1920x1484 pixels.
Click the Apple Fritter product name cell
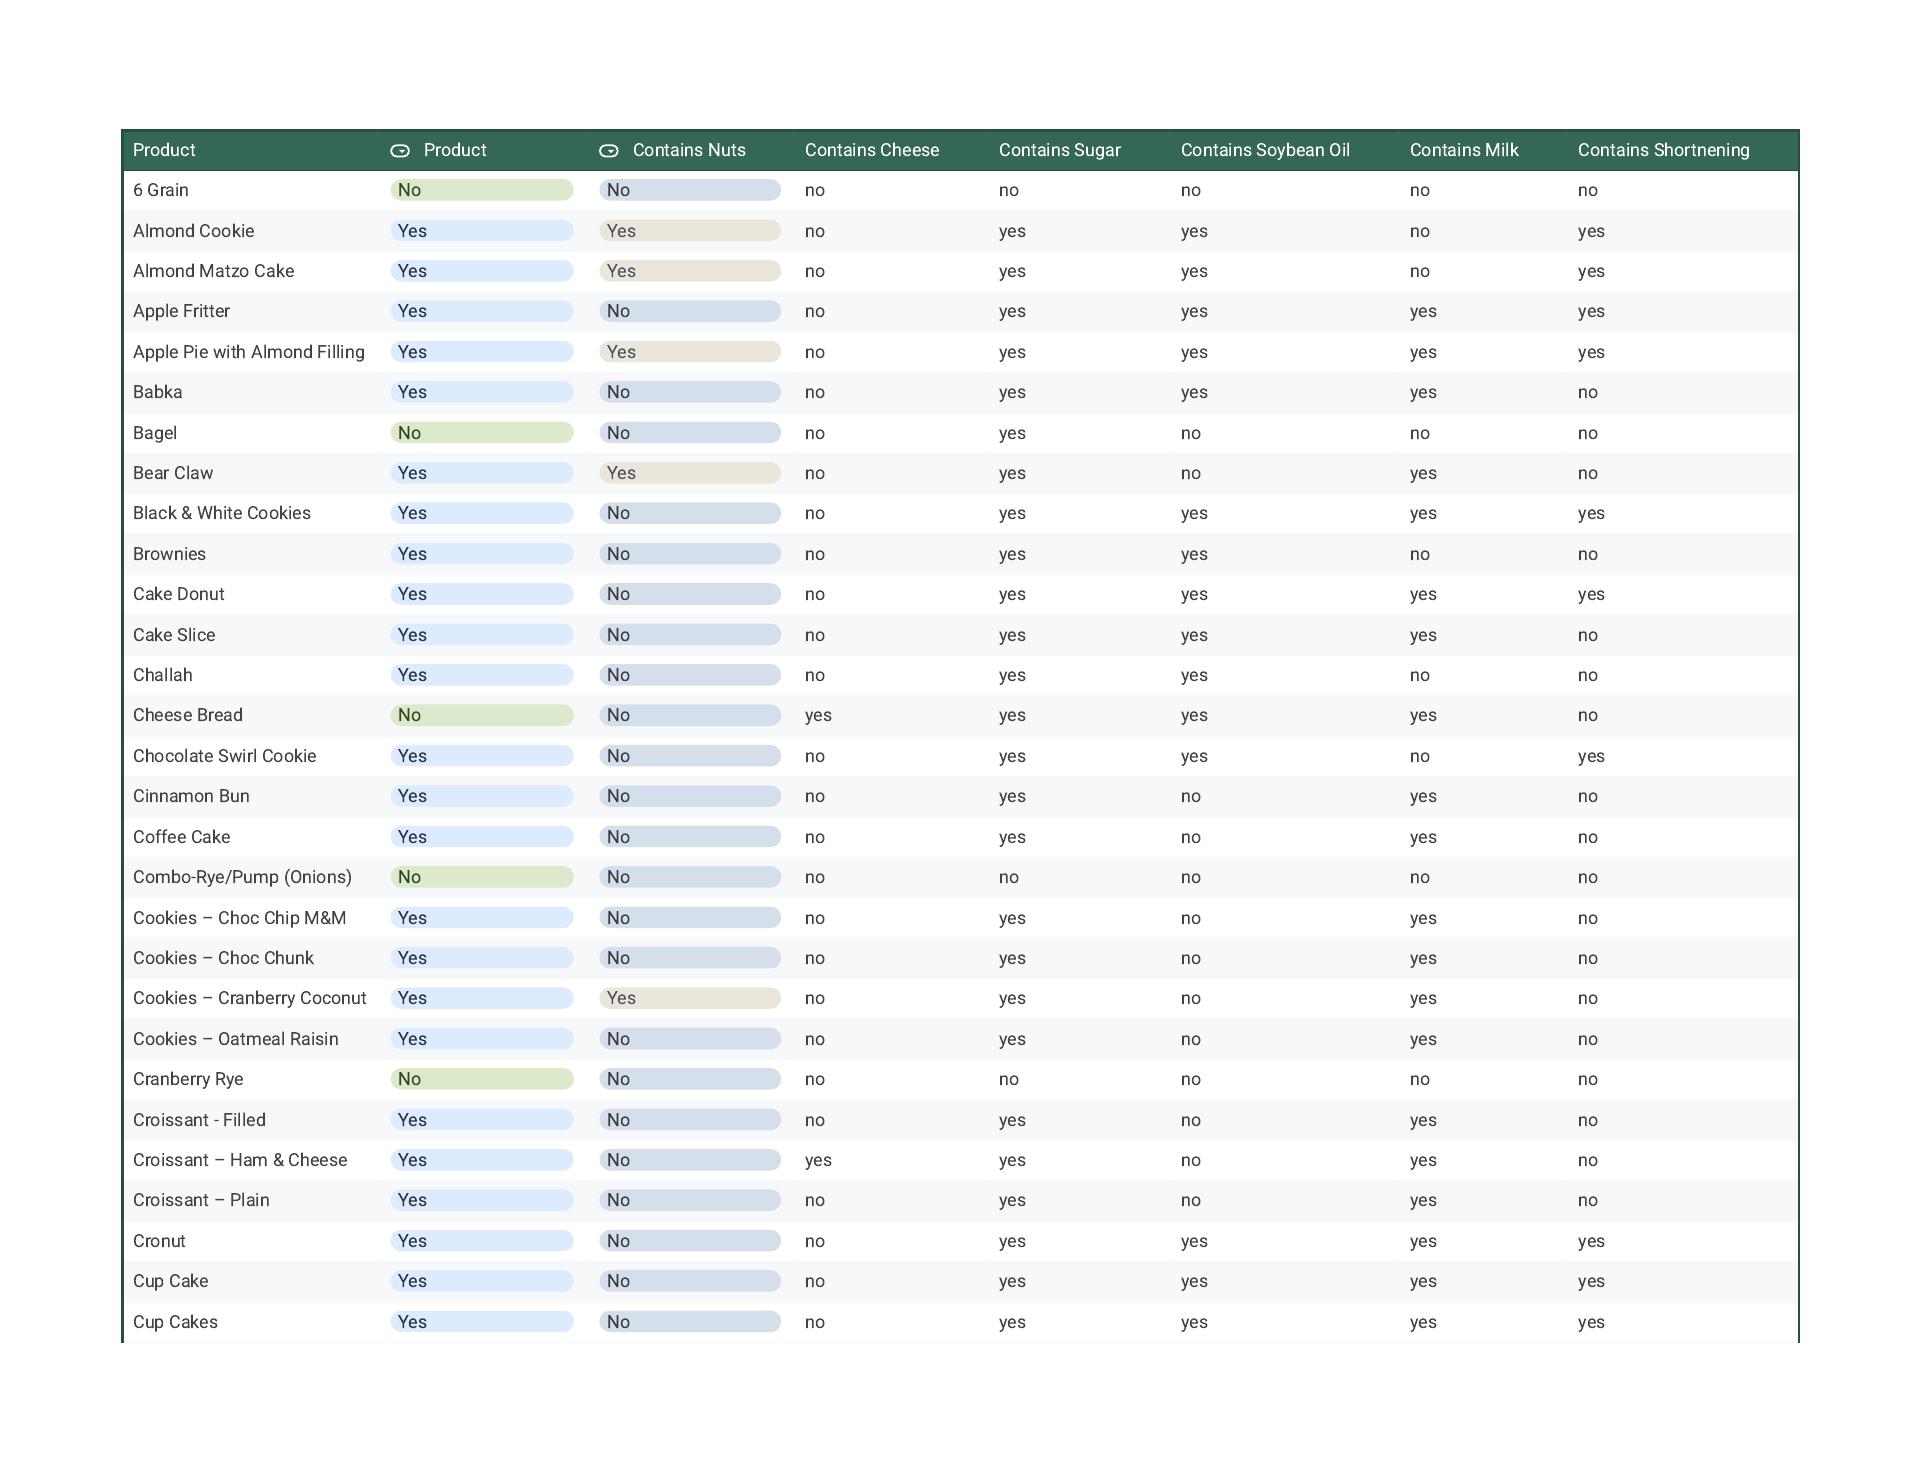click(x=181, y=311)
